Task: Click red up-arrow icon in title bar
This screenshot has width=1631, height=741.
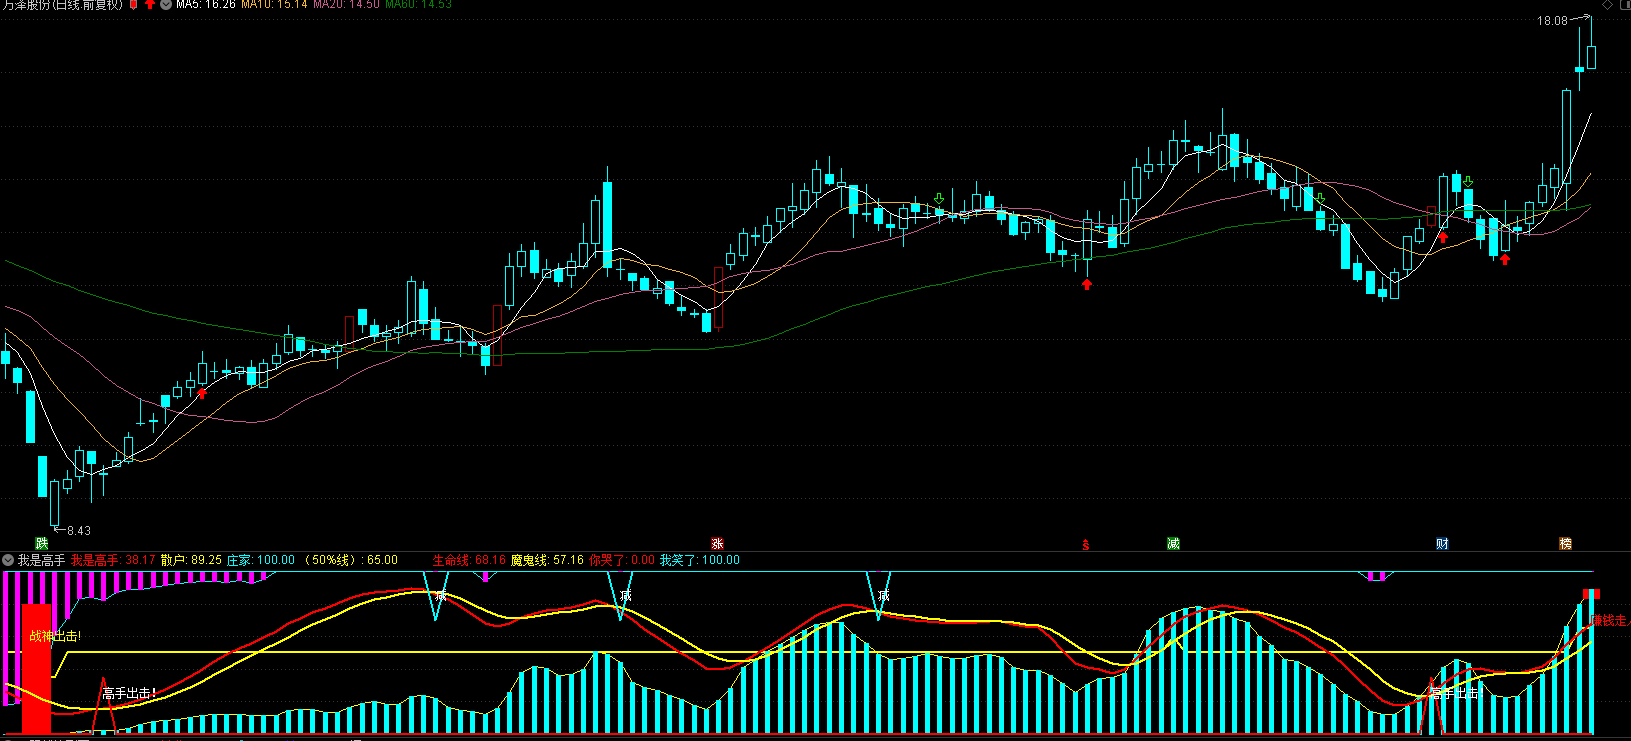Action: [x=150, y=5]
